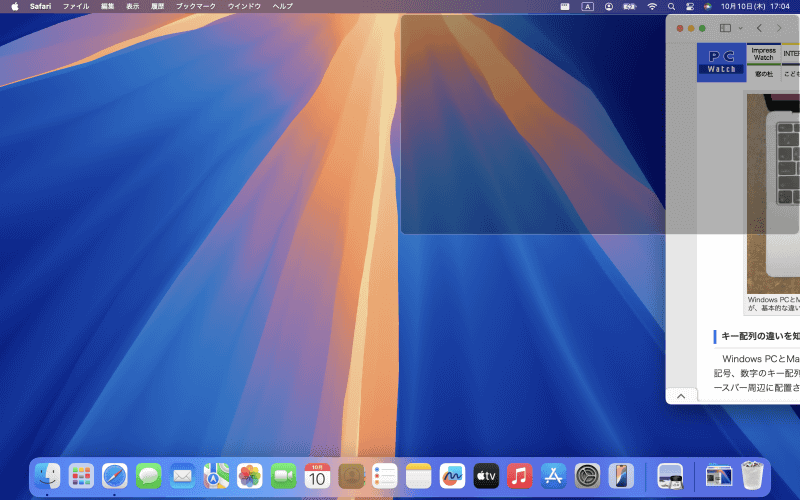Click the keyboard article image in Safari
Screen dimensions: 800x500
[x=773, y=193]
